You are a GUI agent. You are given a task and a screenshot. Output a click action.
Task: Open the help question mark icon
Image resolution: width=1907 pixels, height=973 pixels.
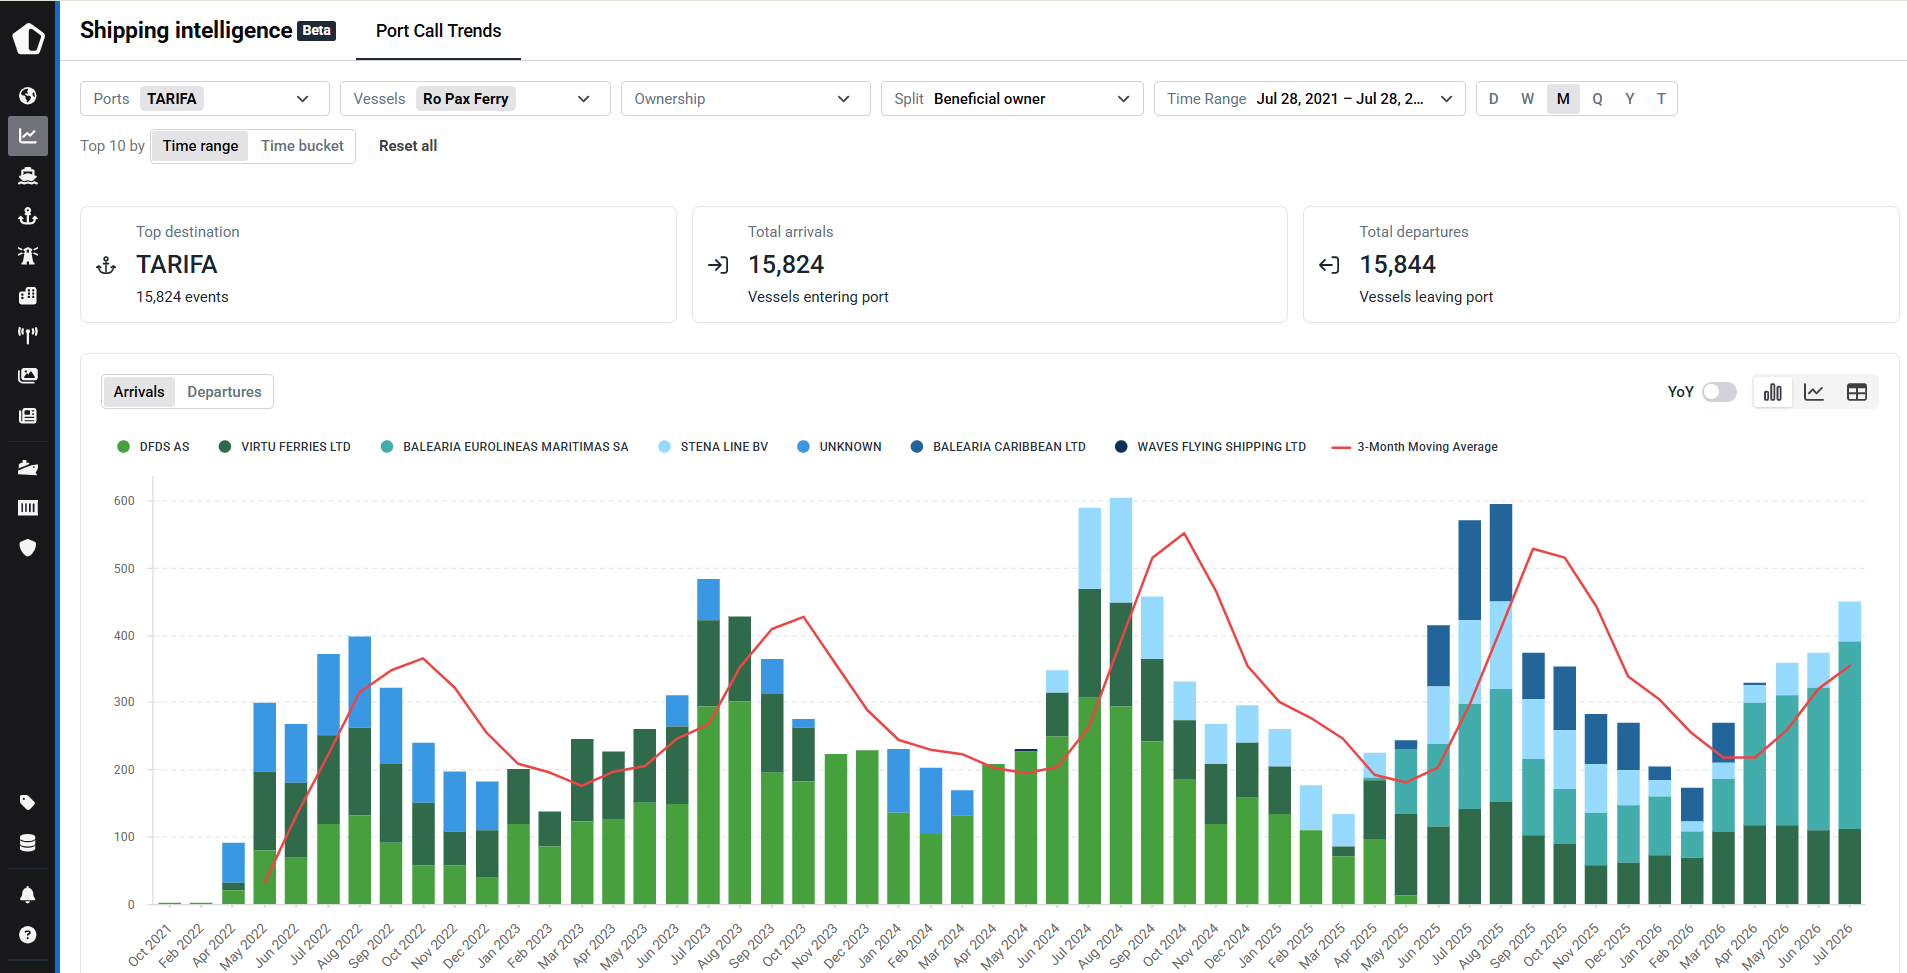[x=28, y=935]
